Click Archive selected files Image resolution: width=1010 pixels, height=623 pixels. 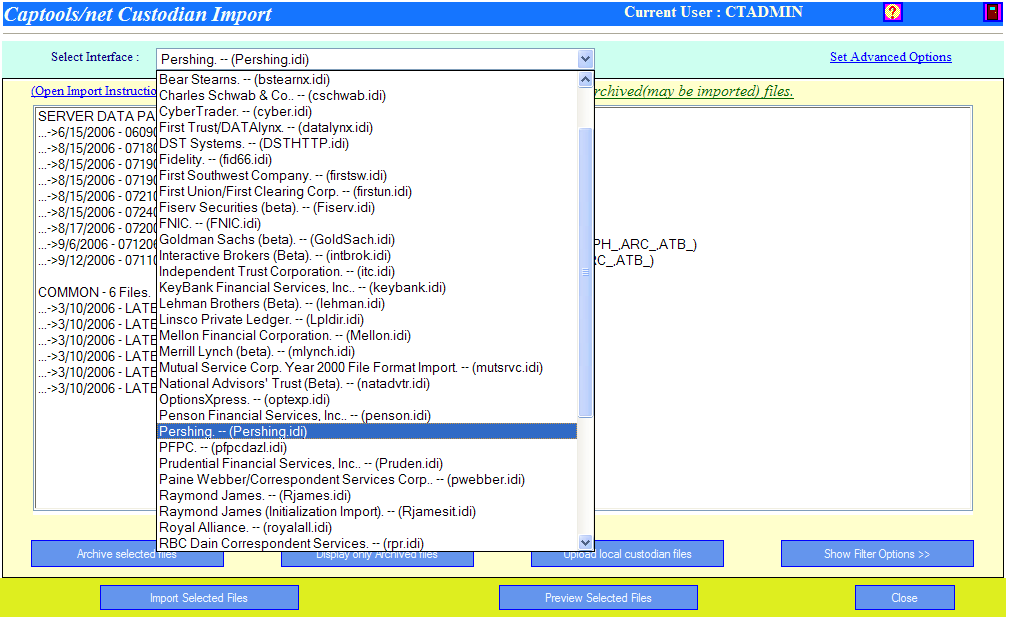126,553
